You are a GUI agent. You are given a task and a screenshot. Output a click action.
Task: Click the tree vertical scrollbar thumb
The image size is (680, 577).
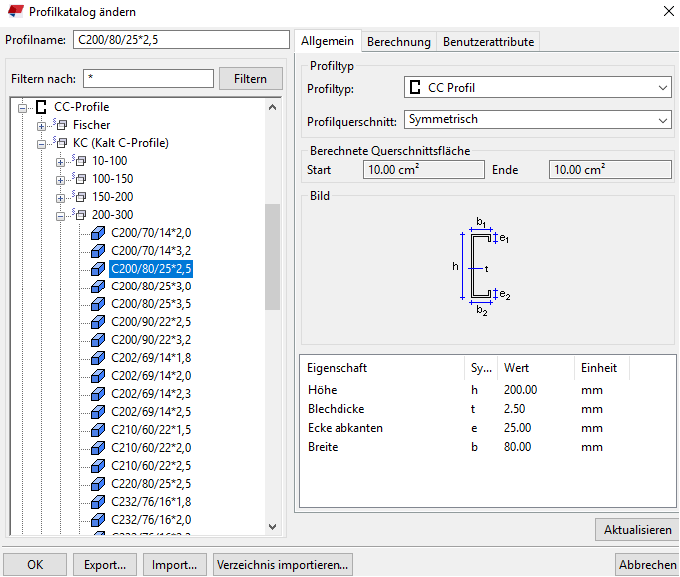pyautogui.click(x=272, y=257)
